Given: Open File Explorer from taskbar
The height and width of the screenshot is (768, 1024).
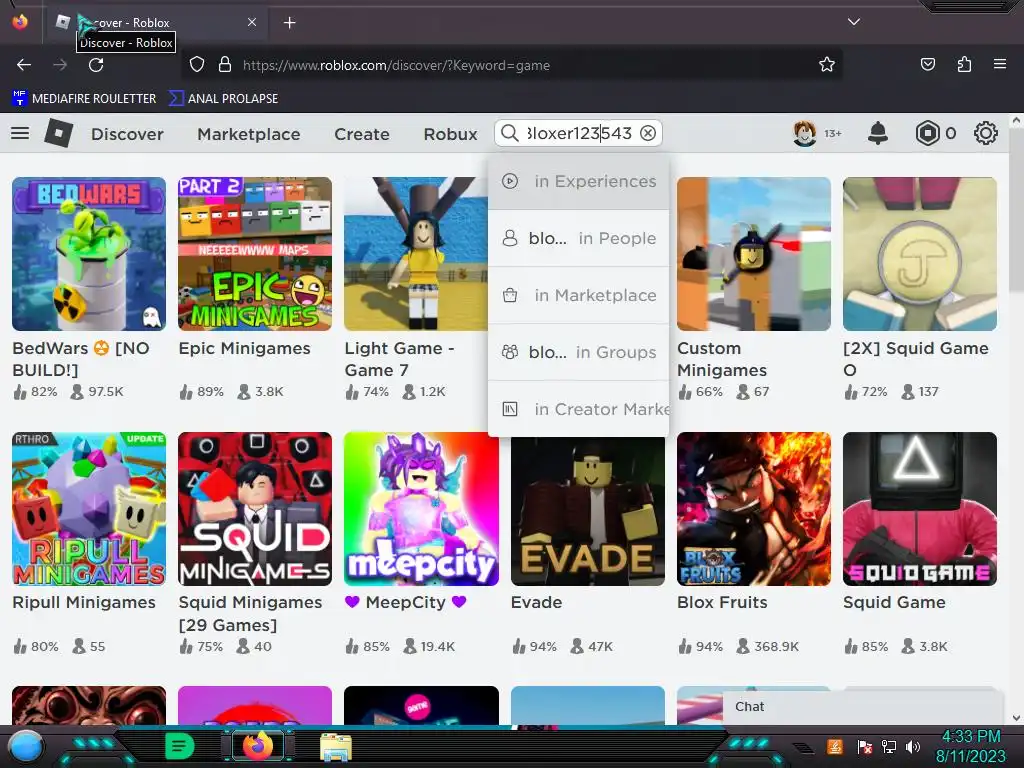Looking at the screenshot, I should tap(336, 747).
